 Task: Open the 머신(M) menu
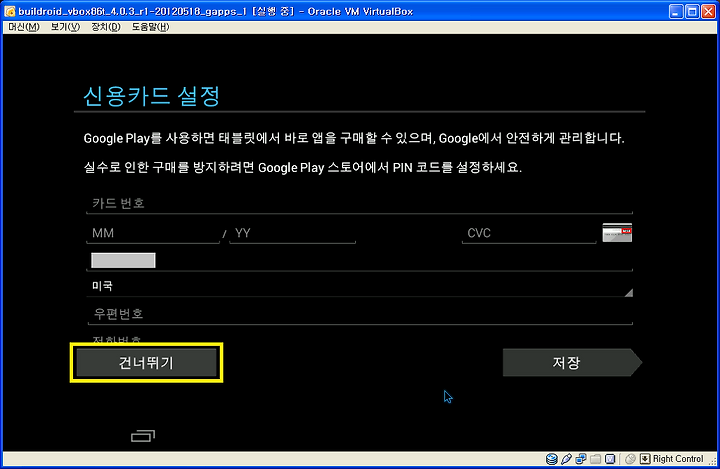pyautogui.click(x=24, y=27)
